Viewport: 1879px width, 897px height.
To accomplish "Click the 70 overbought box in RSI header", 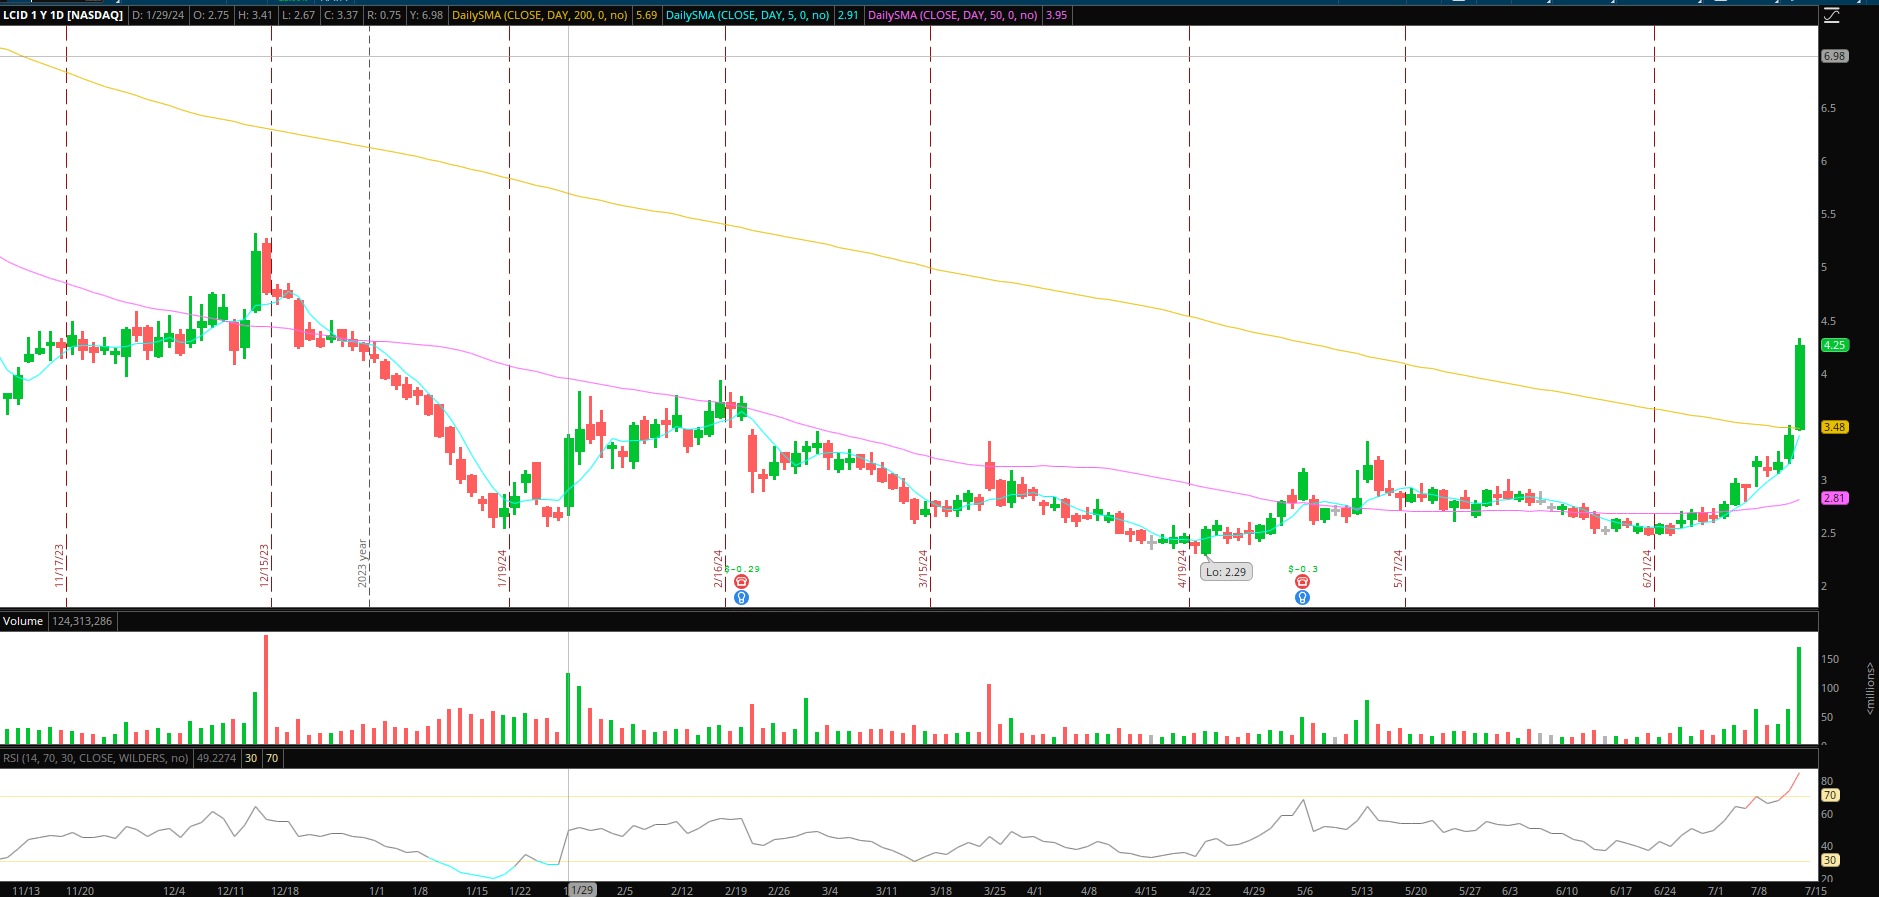I will [x=272, y=758].
